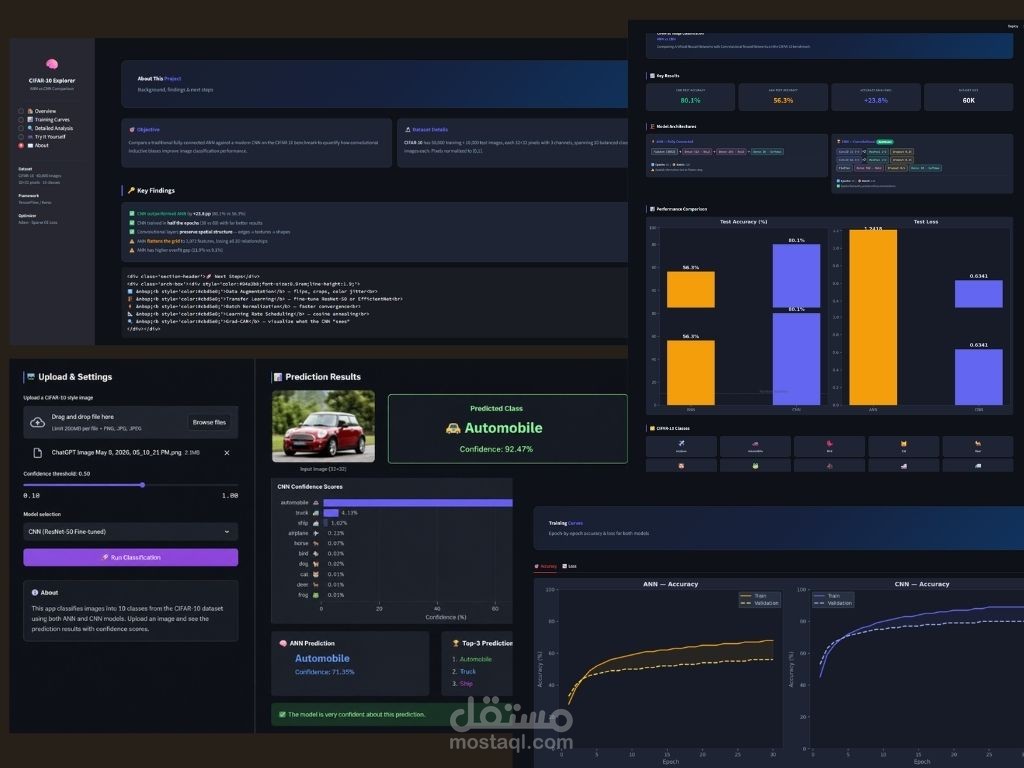Viewport: 1024px width, 768px height.
Task: Click the chart icon beside Prediction Results heading
Action: click(x=278, y=377)
